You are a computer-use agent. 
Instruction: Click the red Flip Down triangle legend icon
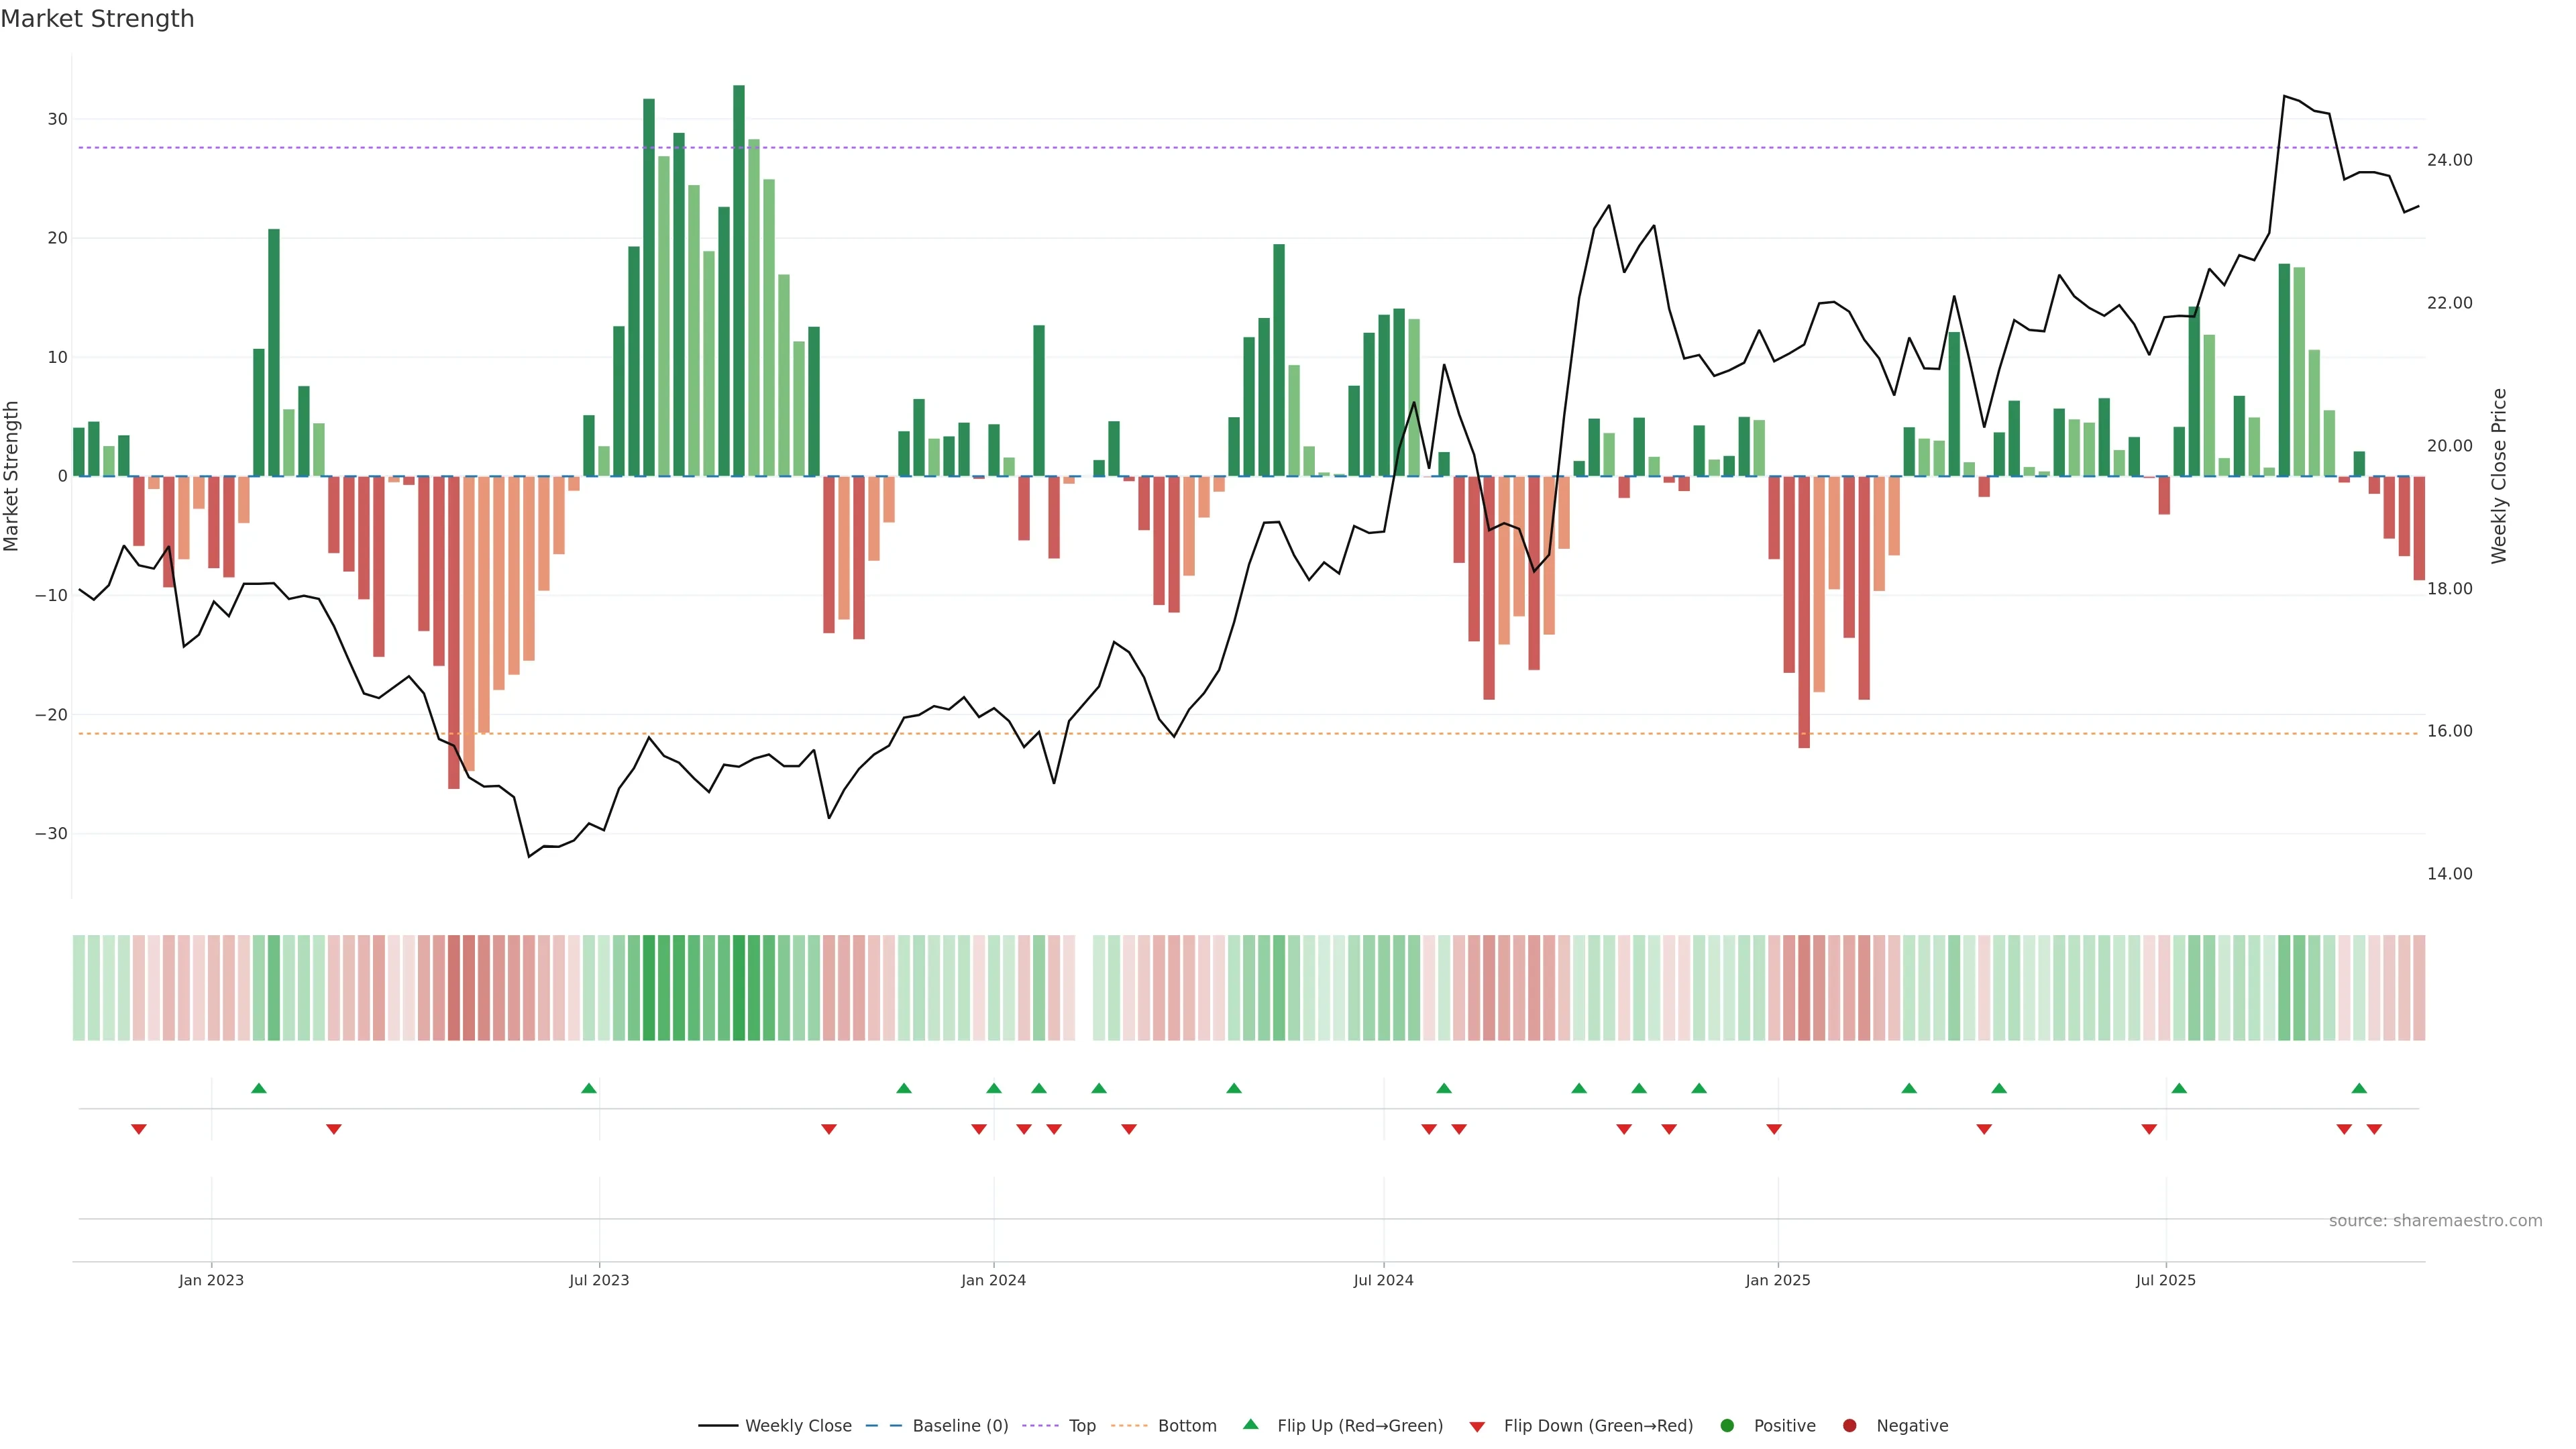click(1477, 1426)
